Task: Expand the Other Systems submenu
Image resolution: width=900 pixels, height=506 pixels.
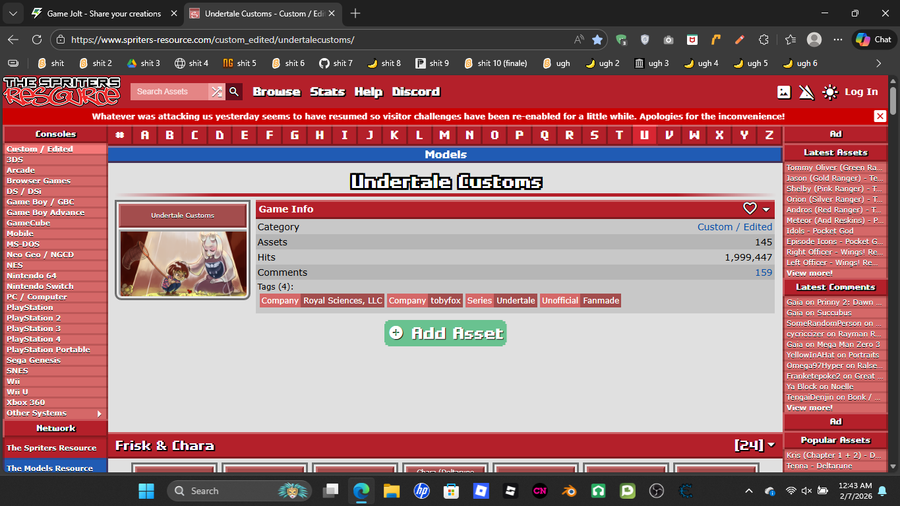Action: [99, 413]
